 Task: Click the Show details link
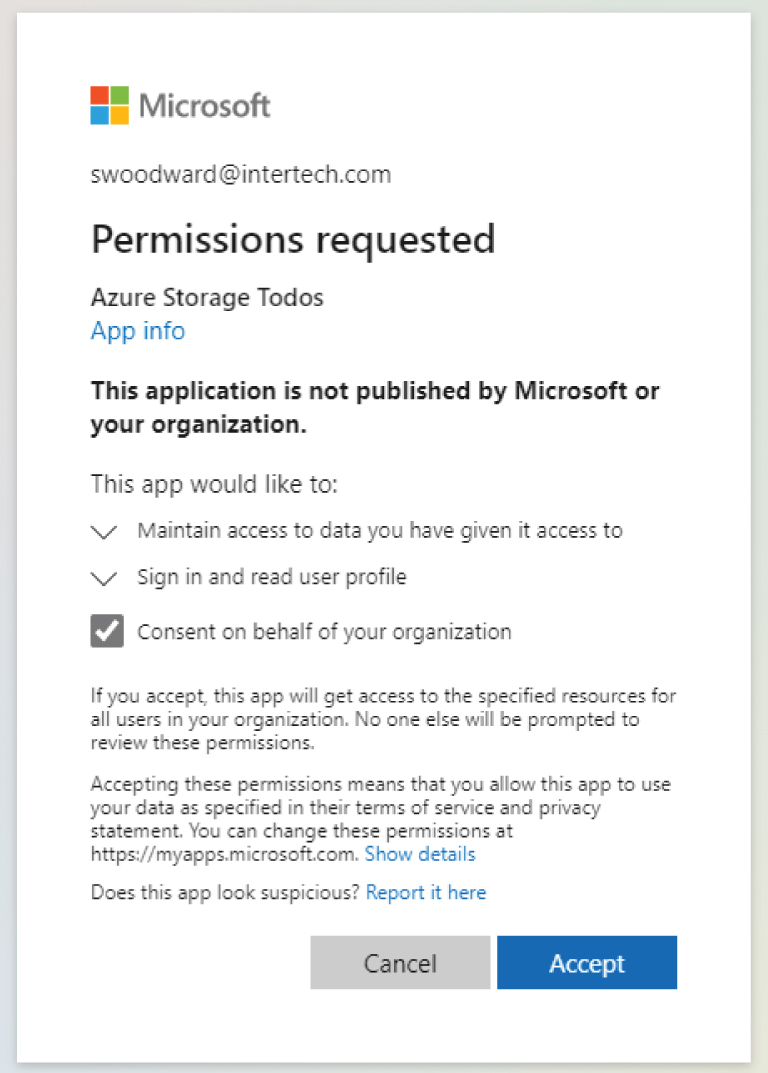coord(420,854)
